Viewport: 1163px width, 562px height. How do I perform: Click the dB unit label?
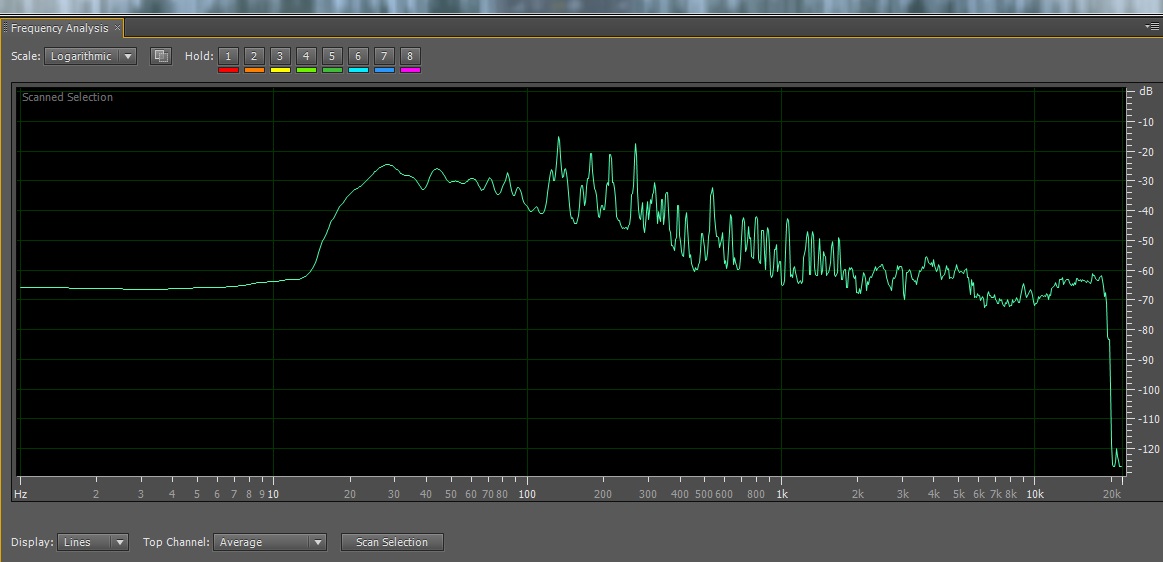(x=1145, y=92)
